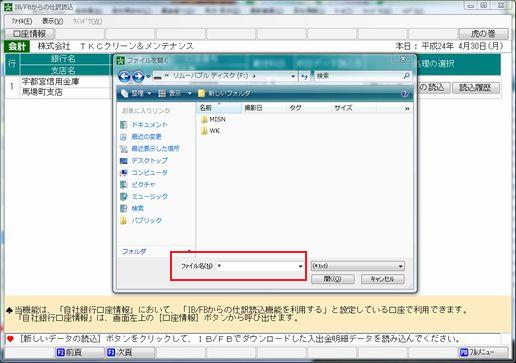The width and height of the screenshot is (516, 363).
Task: Click the 口座情報 button
Action: tap(29, 34)
